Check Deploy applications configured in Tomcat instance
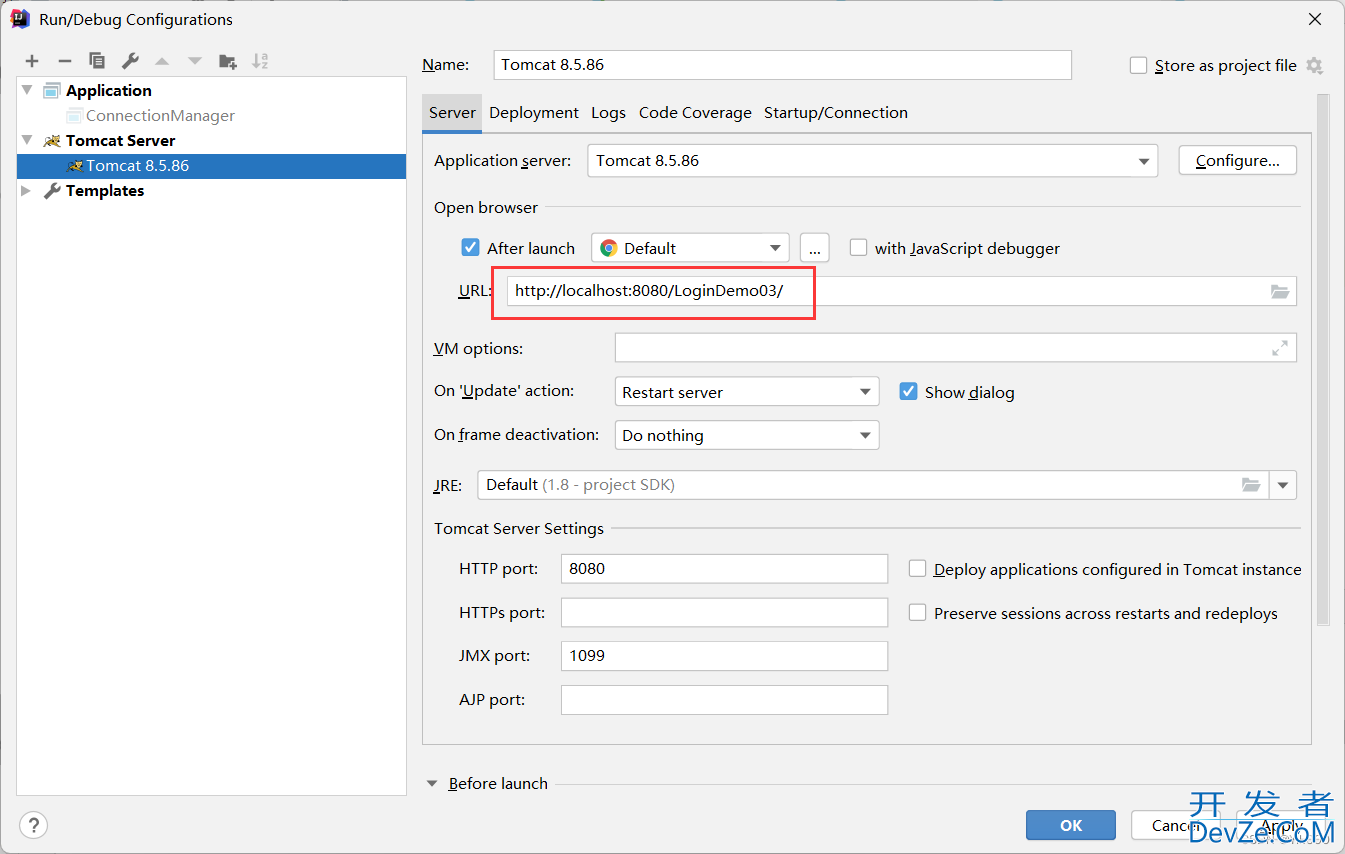This screenshot has height=854, width=1345. pos(917,569)
